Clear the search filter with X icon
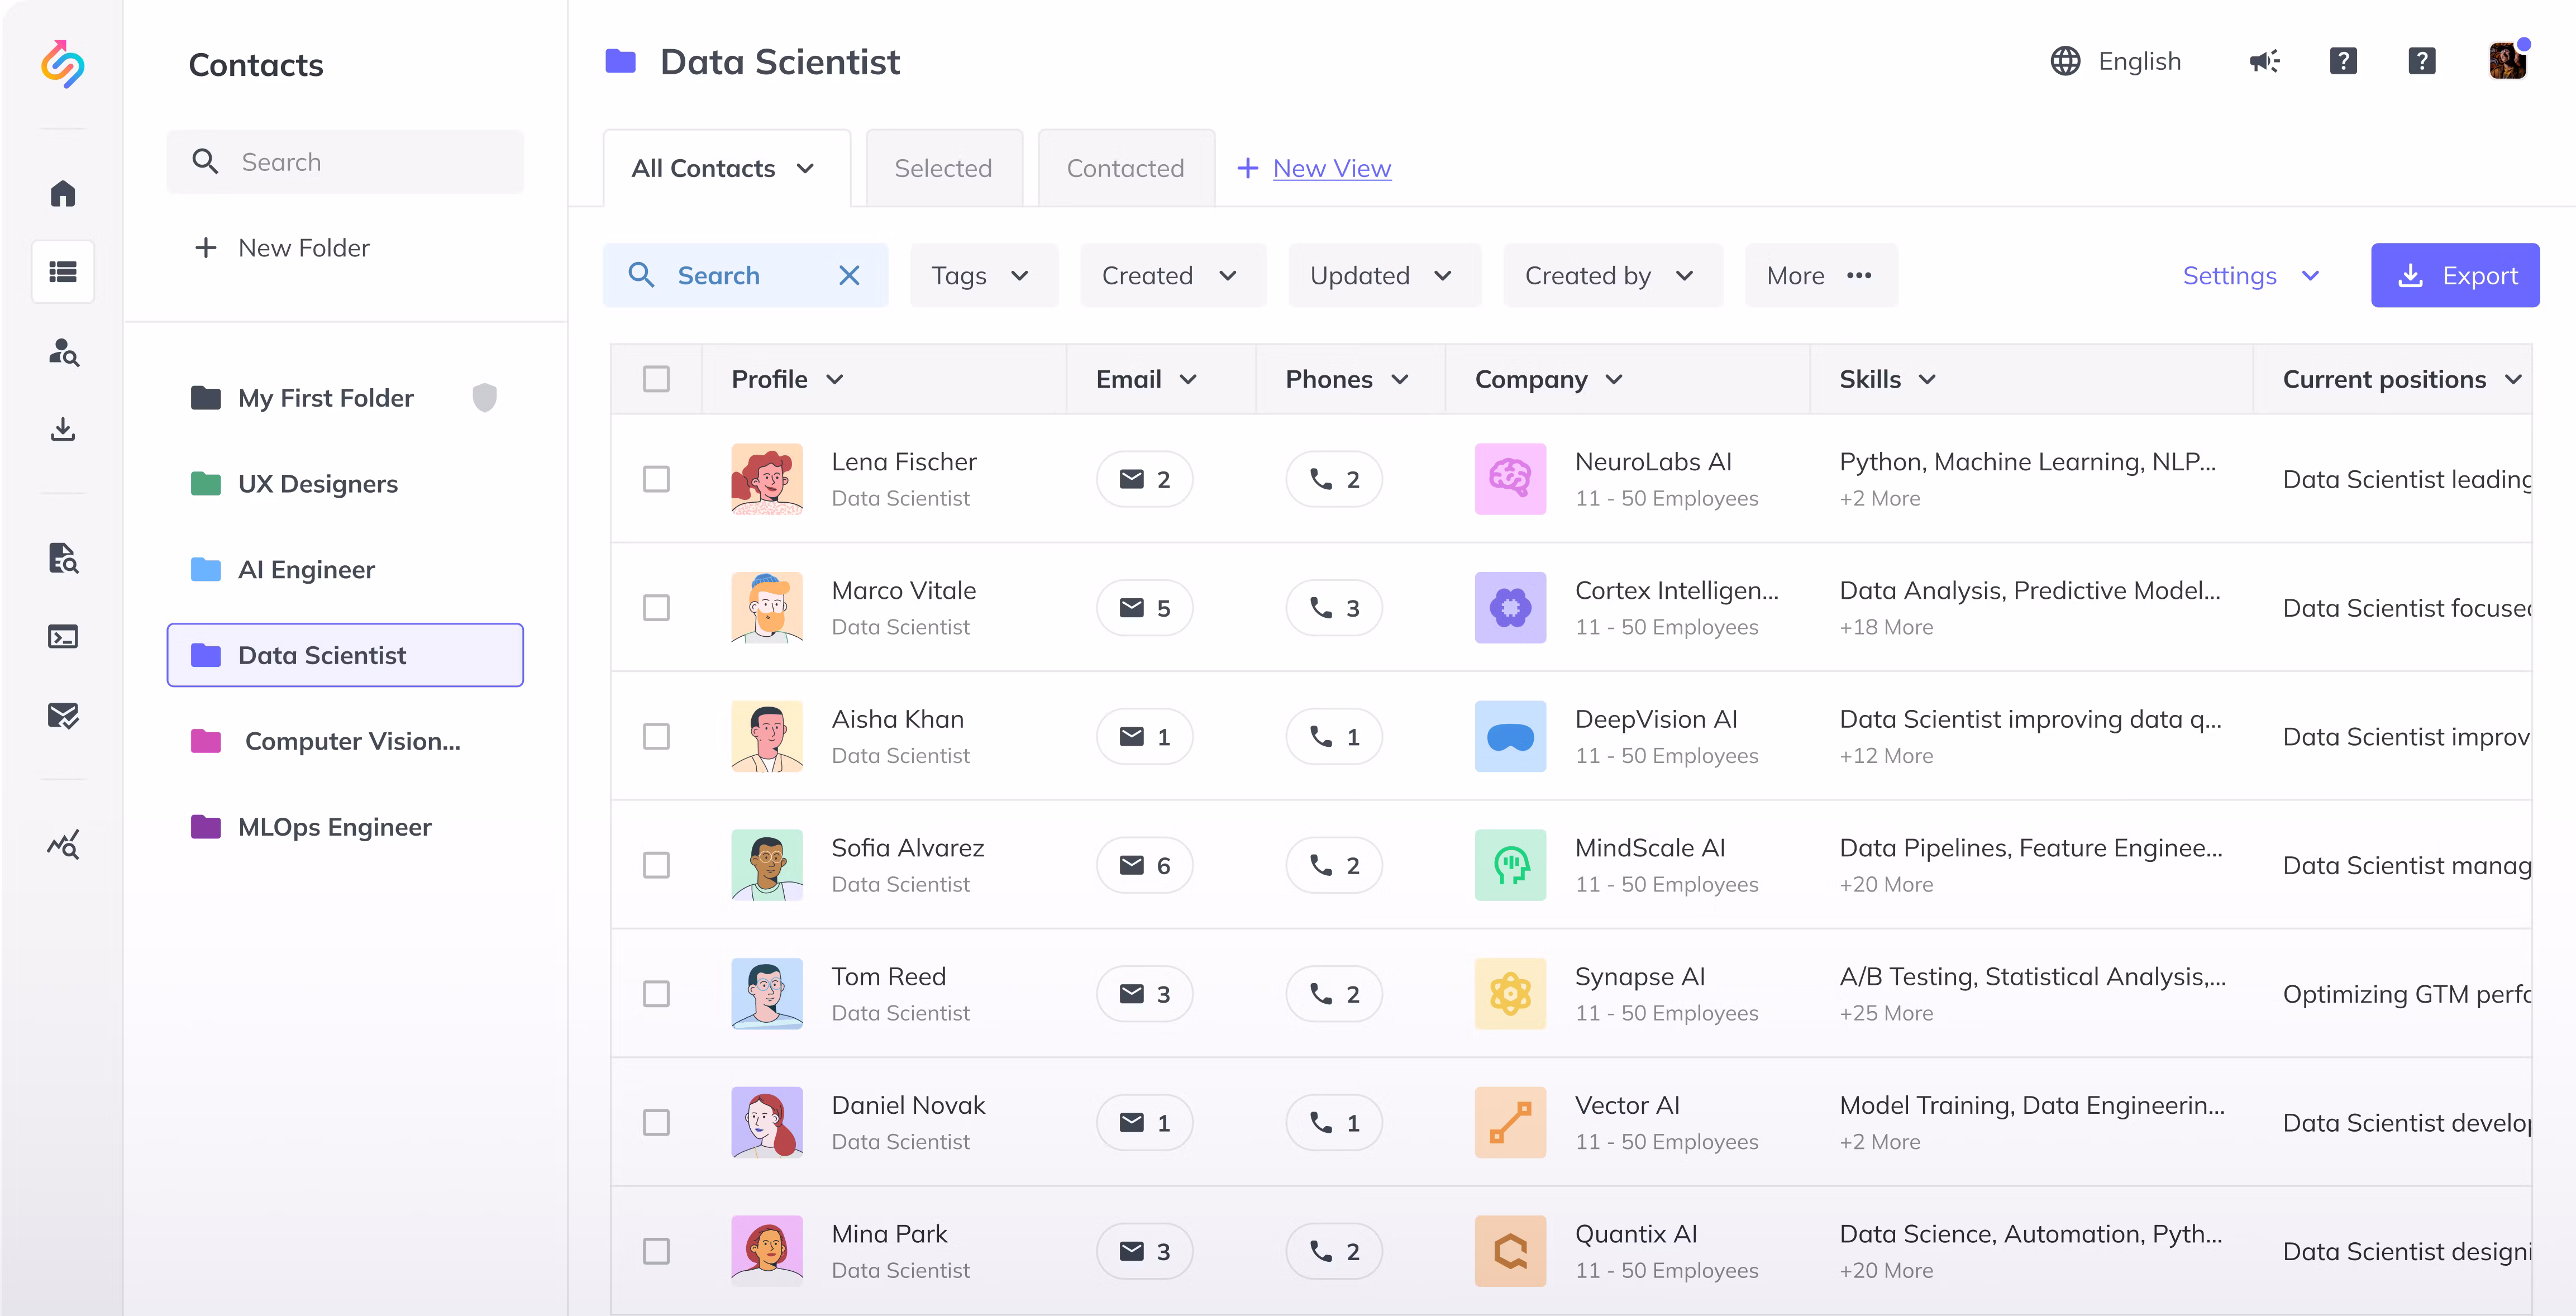2576x1316 pixels. click(x=849, y=275)
